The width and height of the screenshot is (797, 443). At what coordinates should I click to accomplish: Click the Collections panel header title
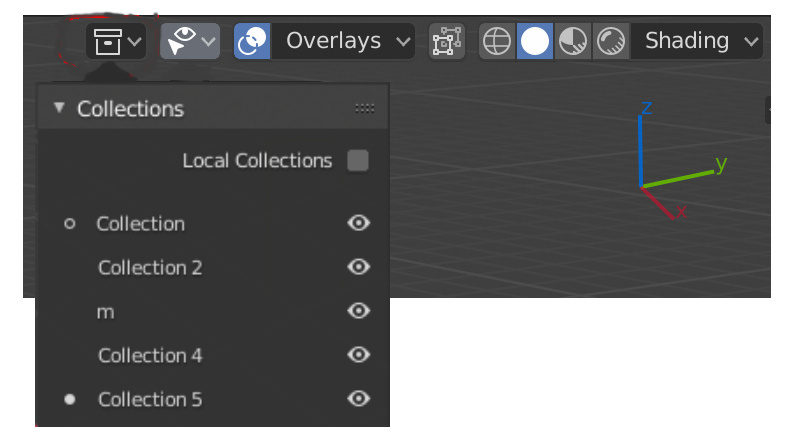(130, 109)
